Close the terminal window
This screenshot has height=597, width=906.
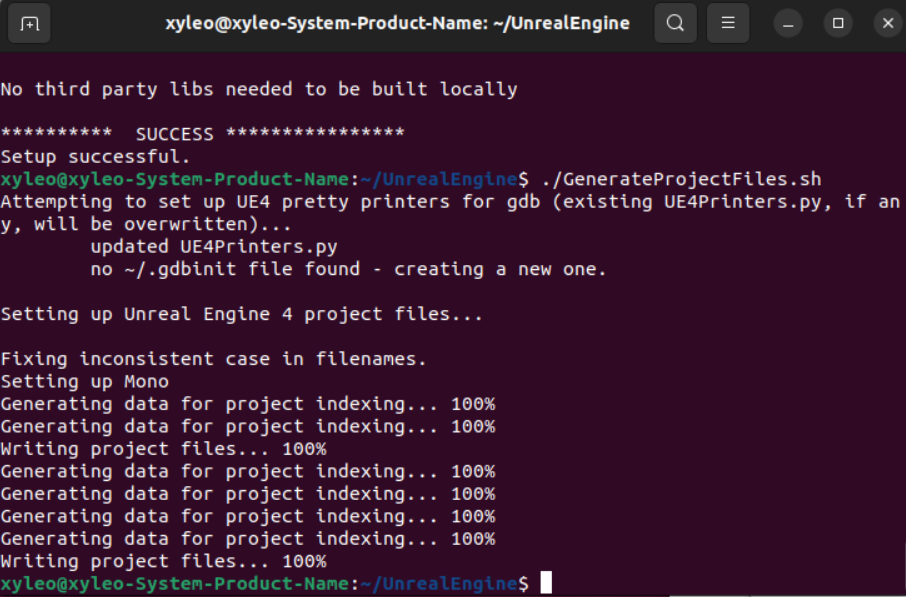pyautogui.click(x=886, y=23)
